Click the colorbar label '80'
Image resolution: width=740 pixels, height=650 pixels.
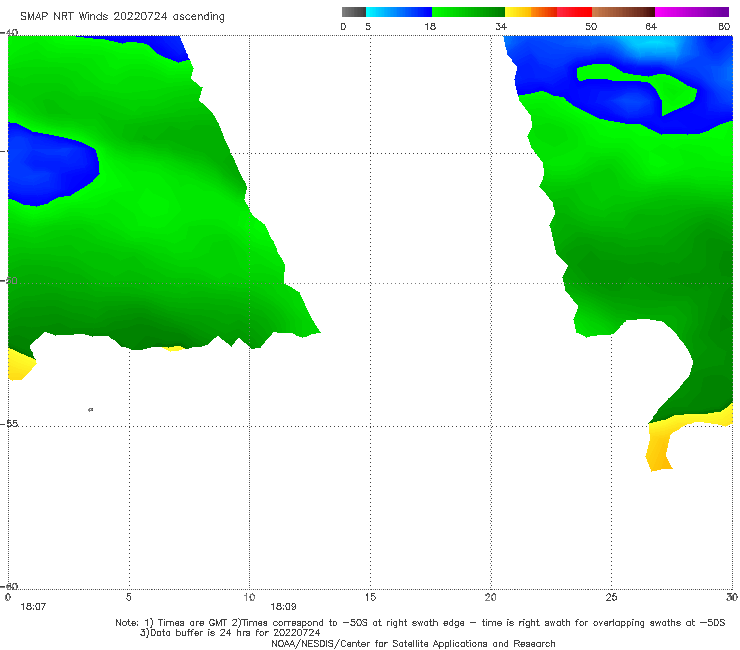point(724,26)
